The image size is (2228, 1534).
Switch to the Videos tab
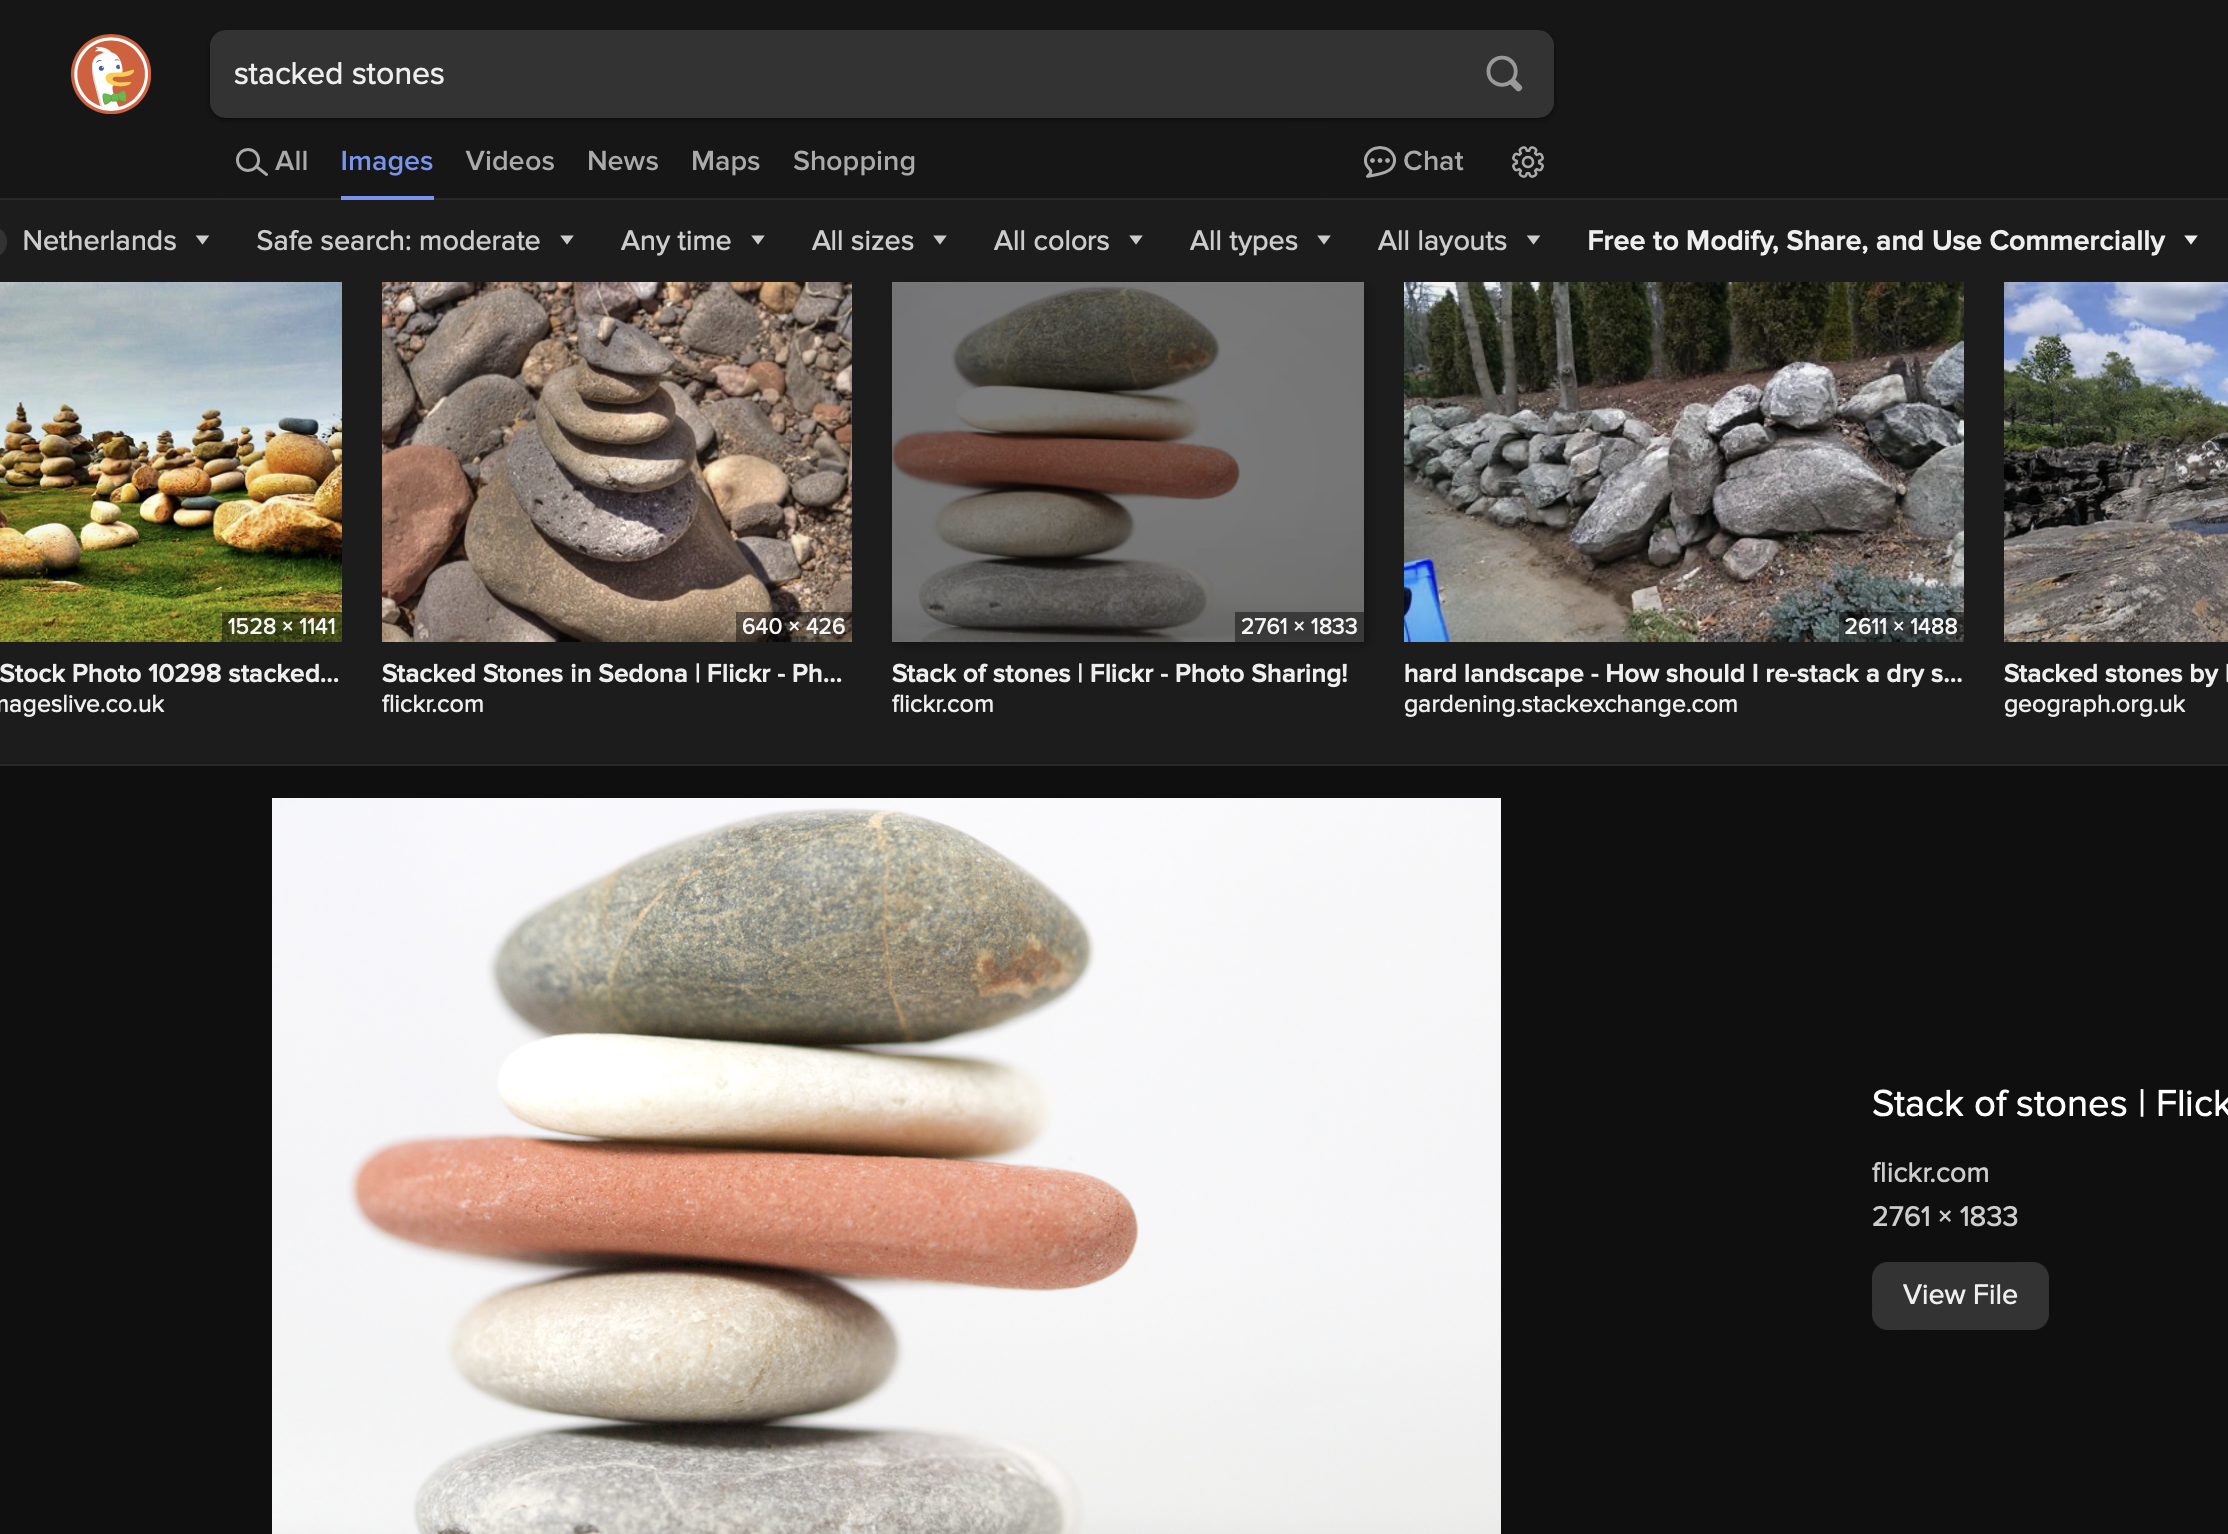pos(510,161)
